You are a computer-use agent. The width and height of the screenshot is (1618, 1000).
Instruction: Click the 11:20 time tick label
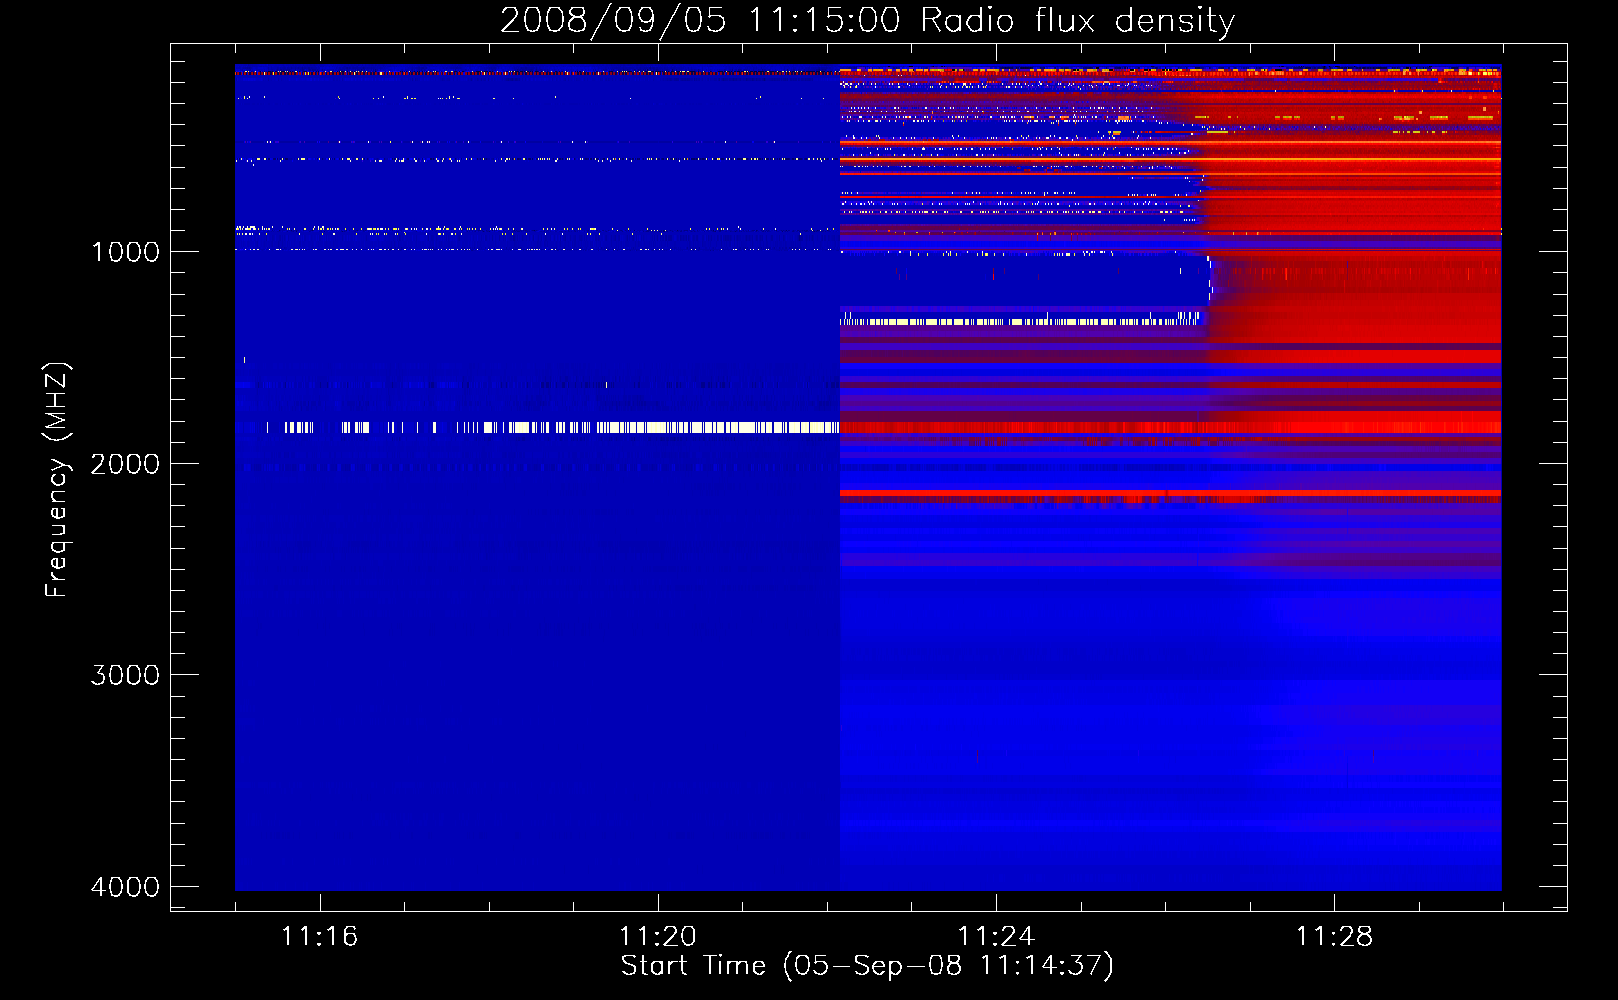click(658, 937)
